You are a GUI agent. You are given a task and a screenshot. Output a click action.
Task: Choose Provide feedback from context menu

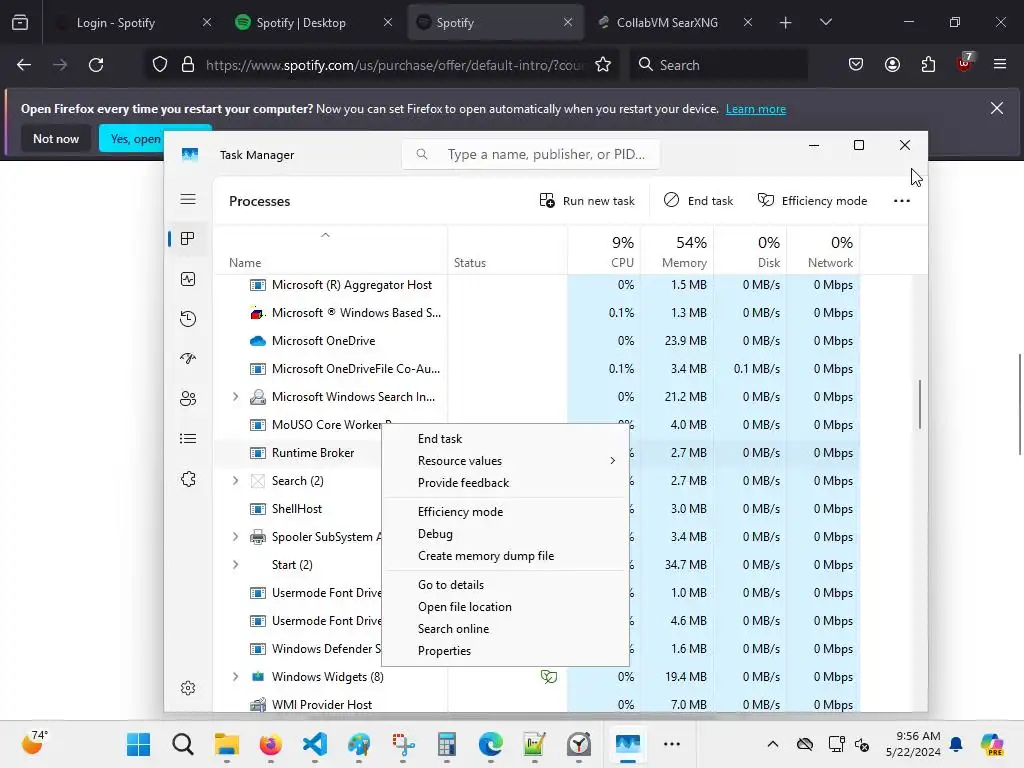point(505,483)
